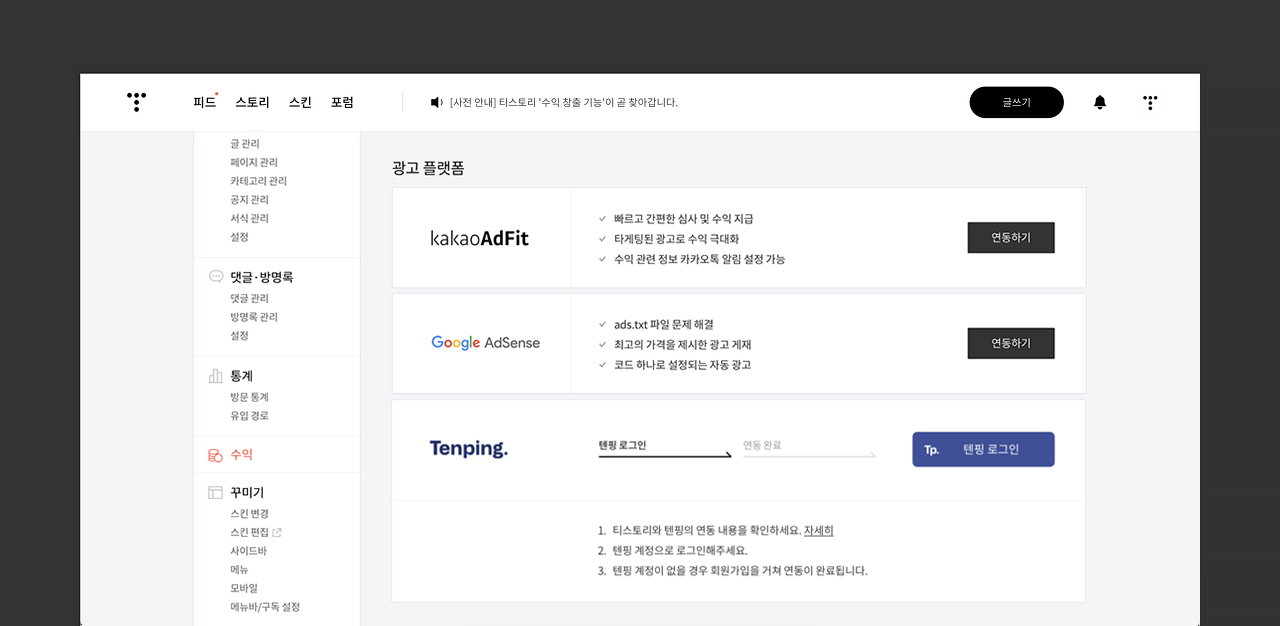This screenshot has height=626, width=1280.
Task: Click the kakaoAdFit logo
Action: click(480, 238)
